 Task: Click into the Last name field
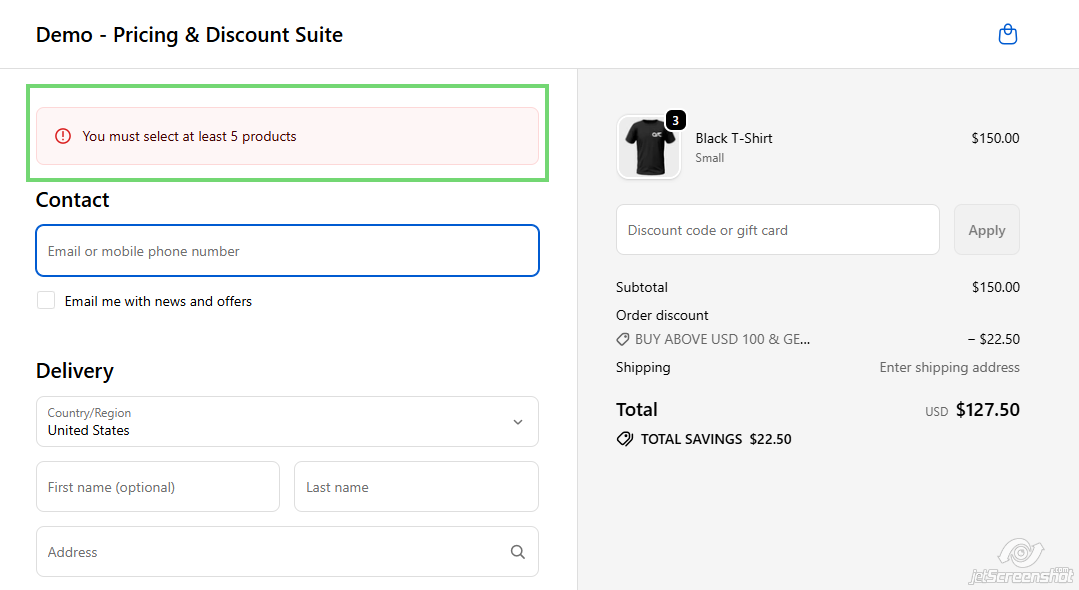416,487
